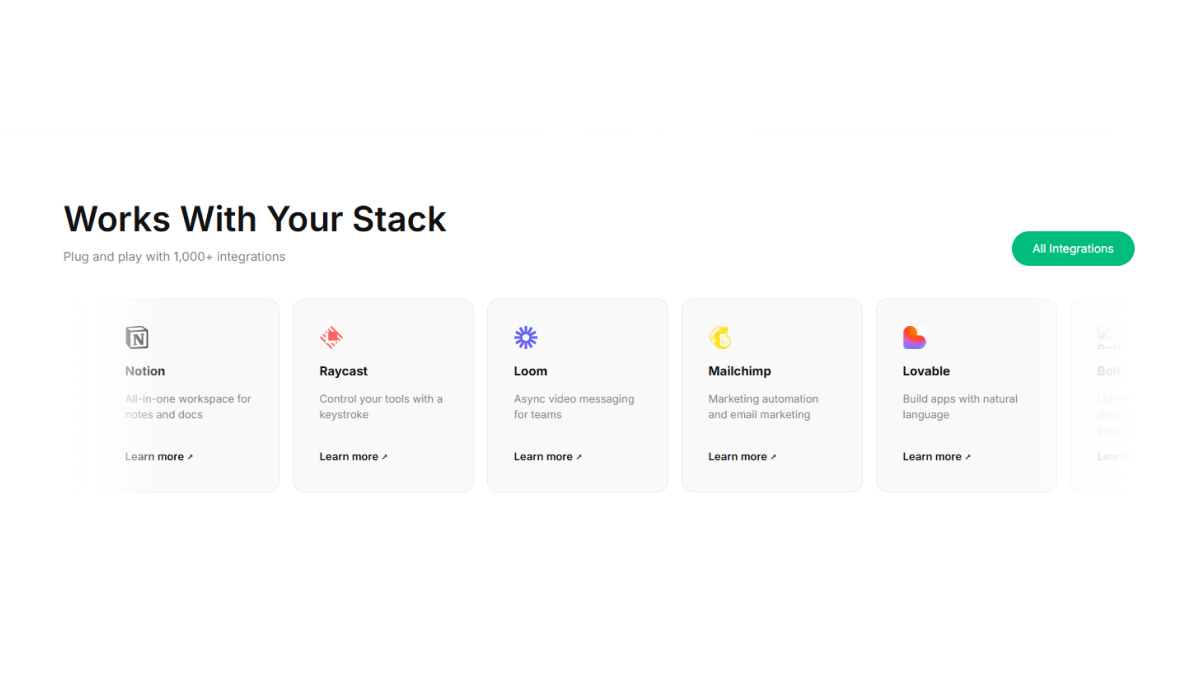
Task: Open the All Integrations button
Action: [x=1073, y=249]
